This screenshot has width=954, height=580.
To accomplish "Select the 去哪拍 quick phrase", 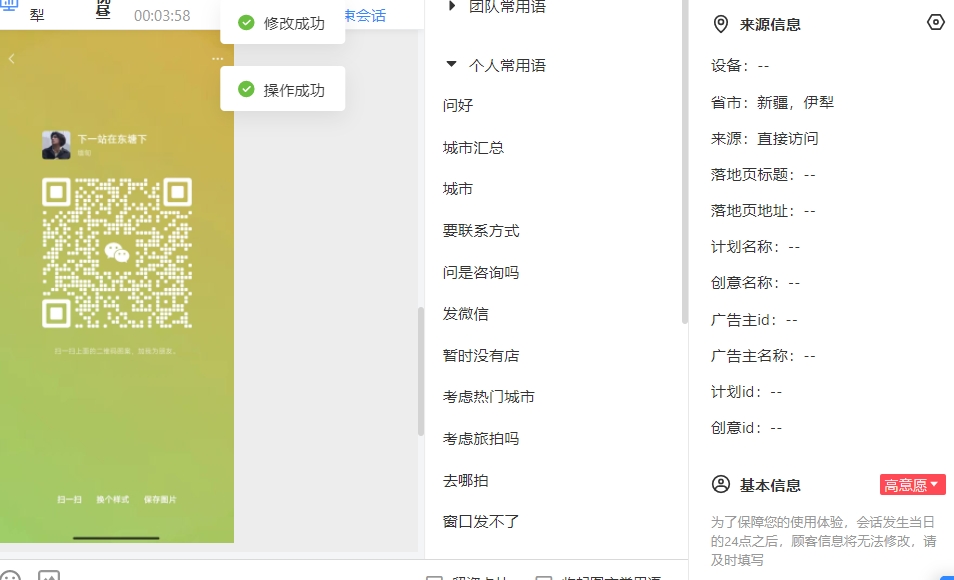I will point(465,480).
